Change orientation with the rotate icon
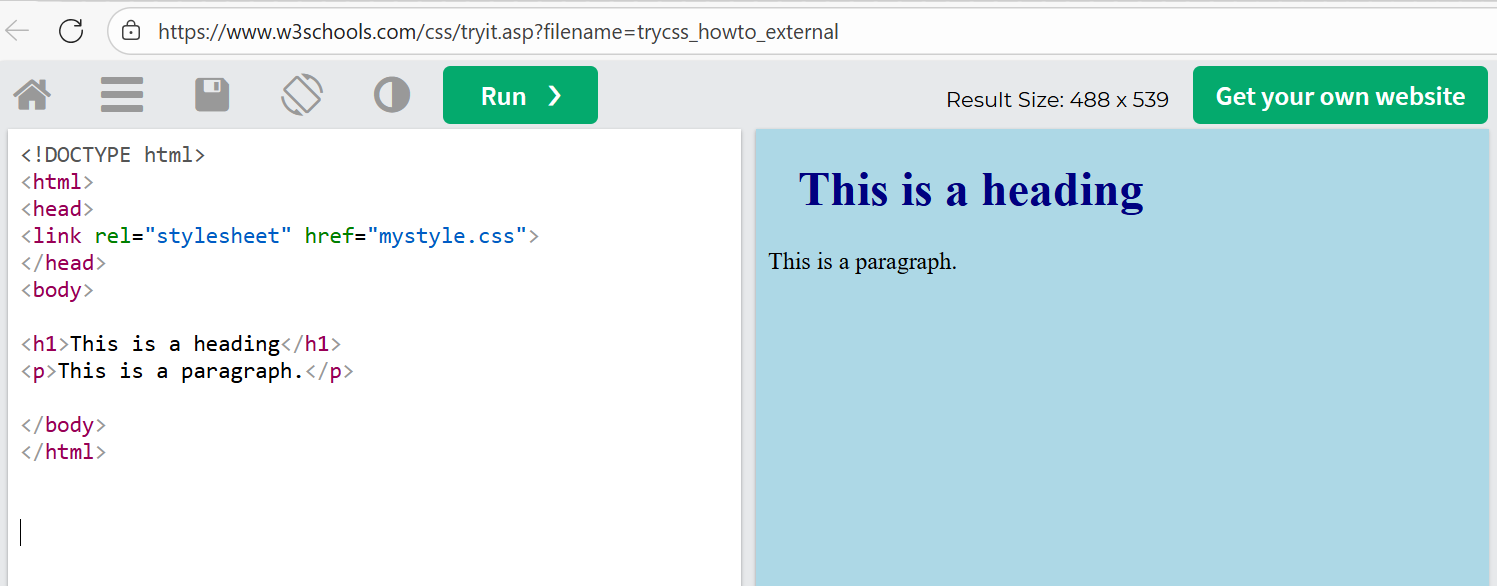 [302, 96]
